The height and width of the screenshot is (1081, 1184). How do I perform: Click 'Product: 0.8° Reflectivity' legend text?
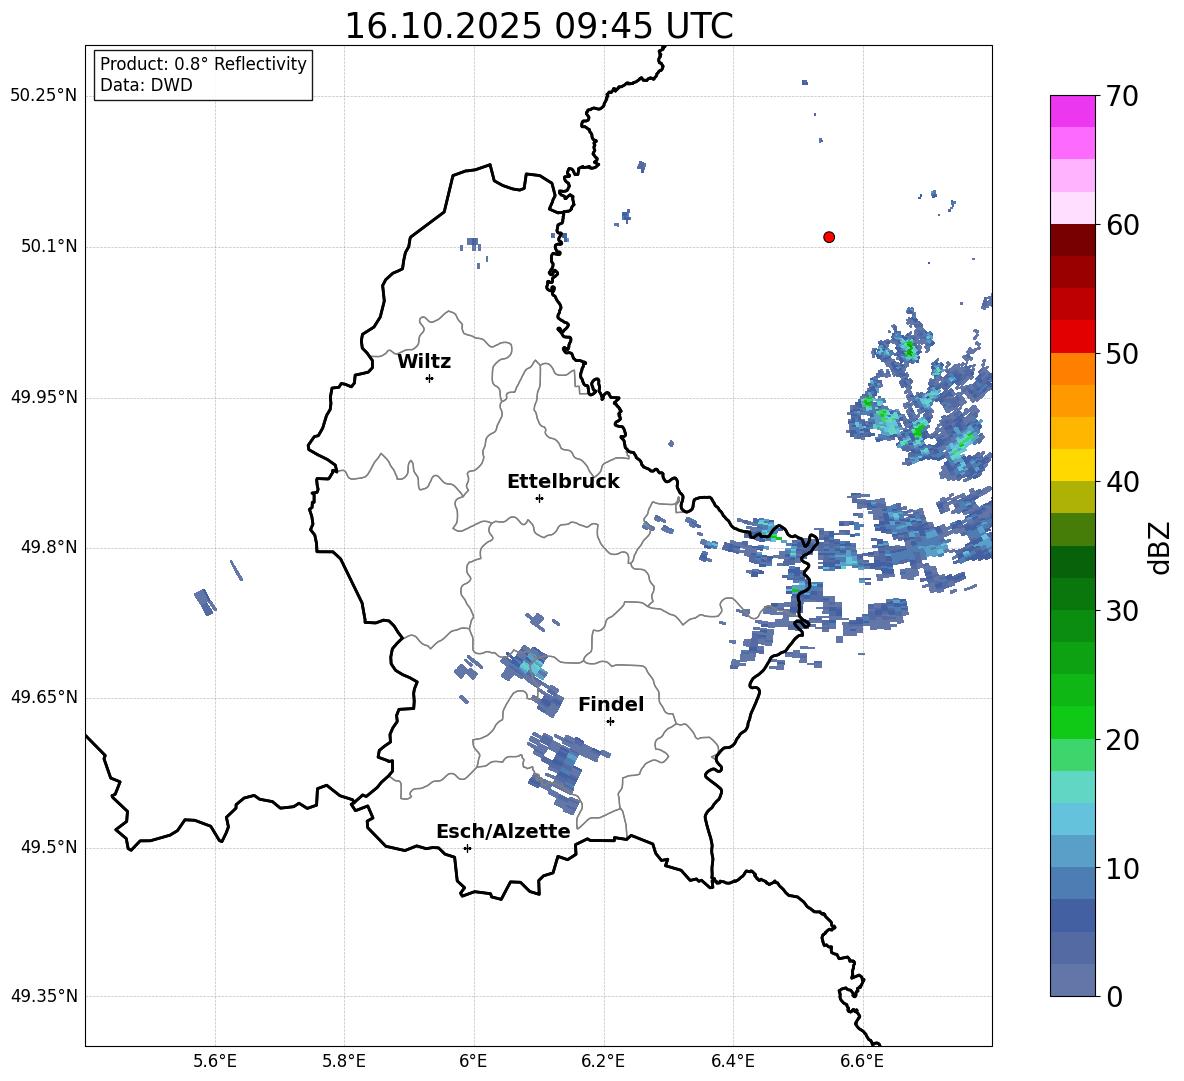[203, 63]
